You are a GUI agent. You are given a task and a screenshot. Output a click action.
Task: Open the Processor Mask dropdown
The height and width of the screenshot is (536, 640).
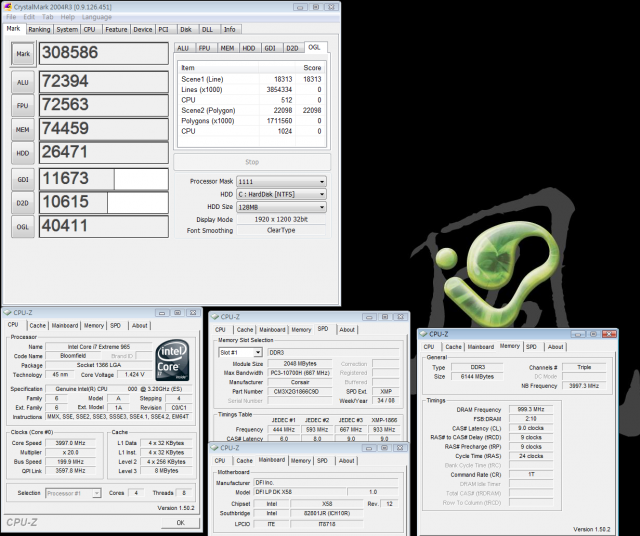(281, 181)
